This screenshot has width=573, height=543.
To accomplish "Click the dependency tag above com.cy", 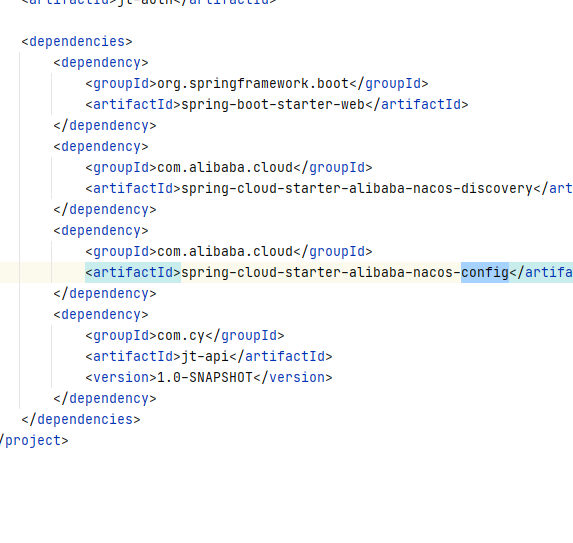I will [101, 314].
